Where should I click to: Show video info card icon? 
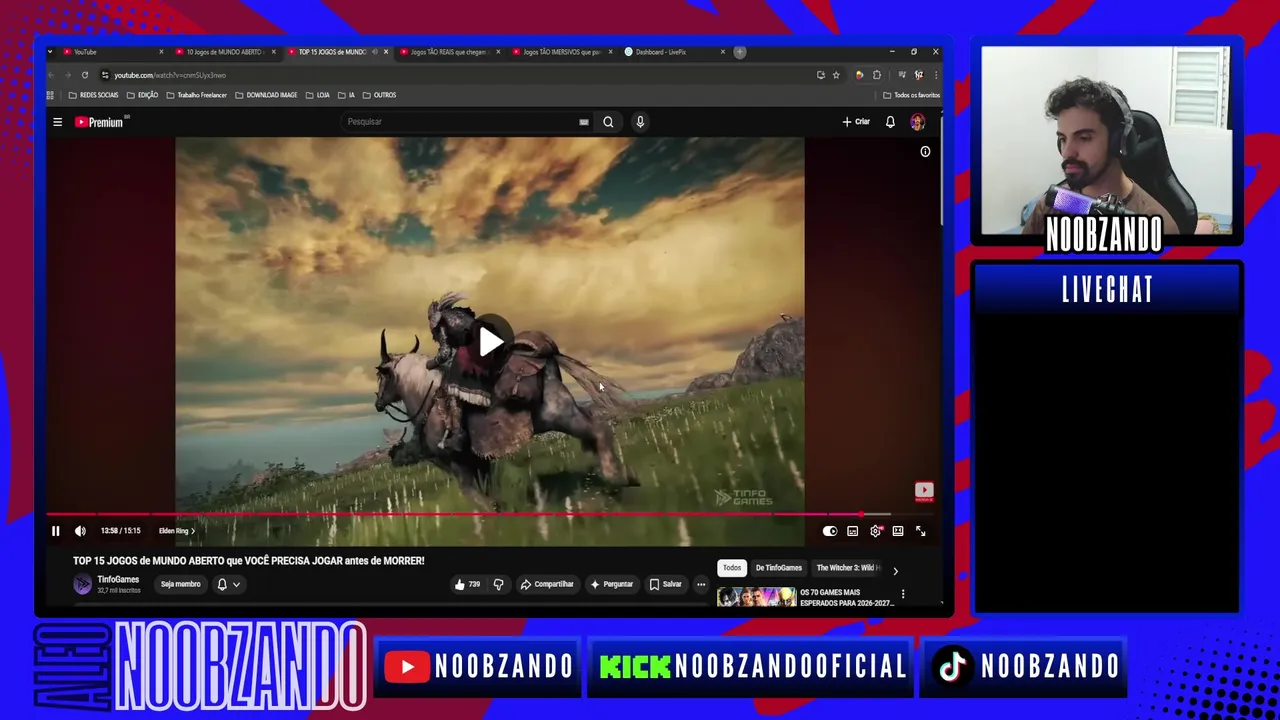(925, 152)
